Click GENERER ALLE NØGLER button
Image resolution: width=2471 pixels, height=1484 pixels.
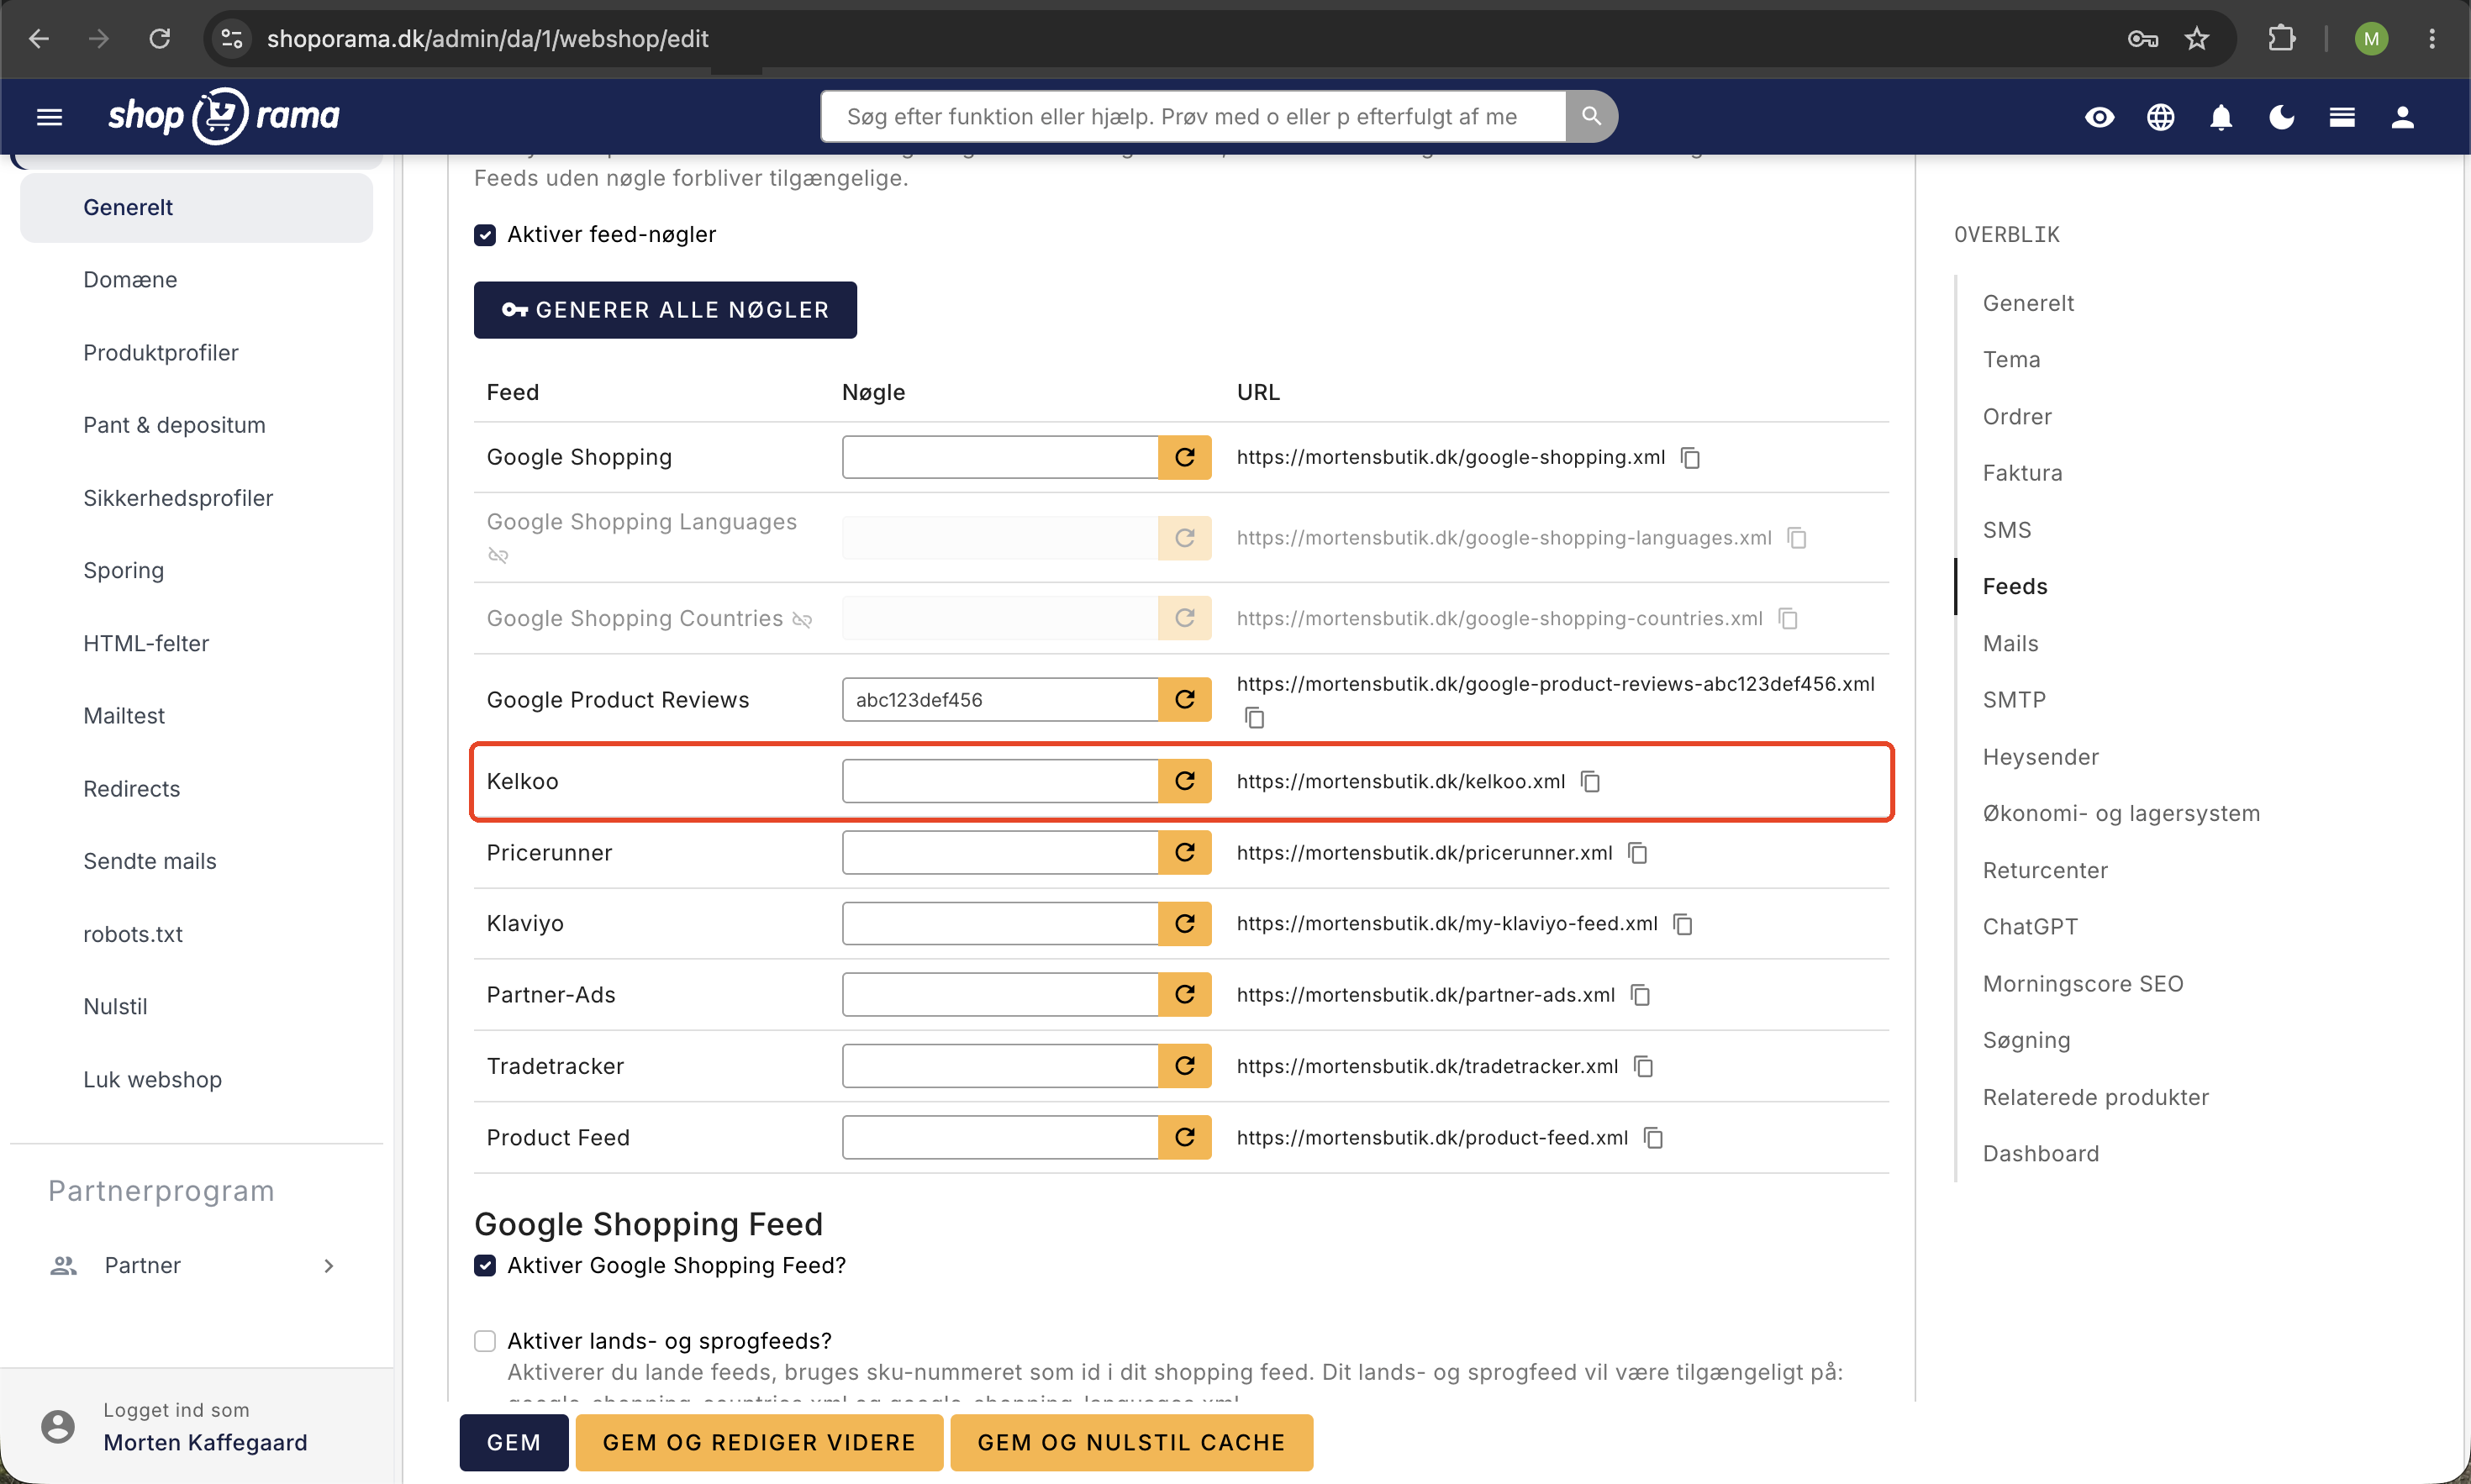click(665, 310)
